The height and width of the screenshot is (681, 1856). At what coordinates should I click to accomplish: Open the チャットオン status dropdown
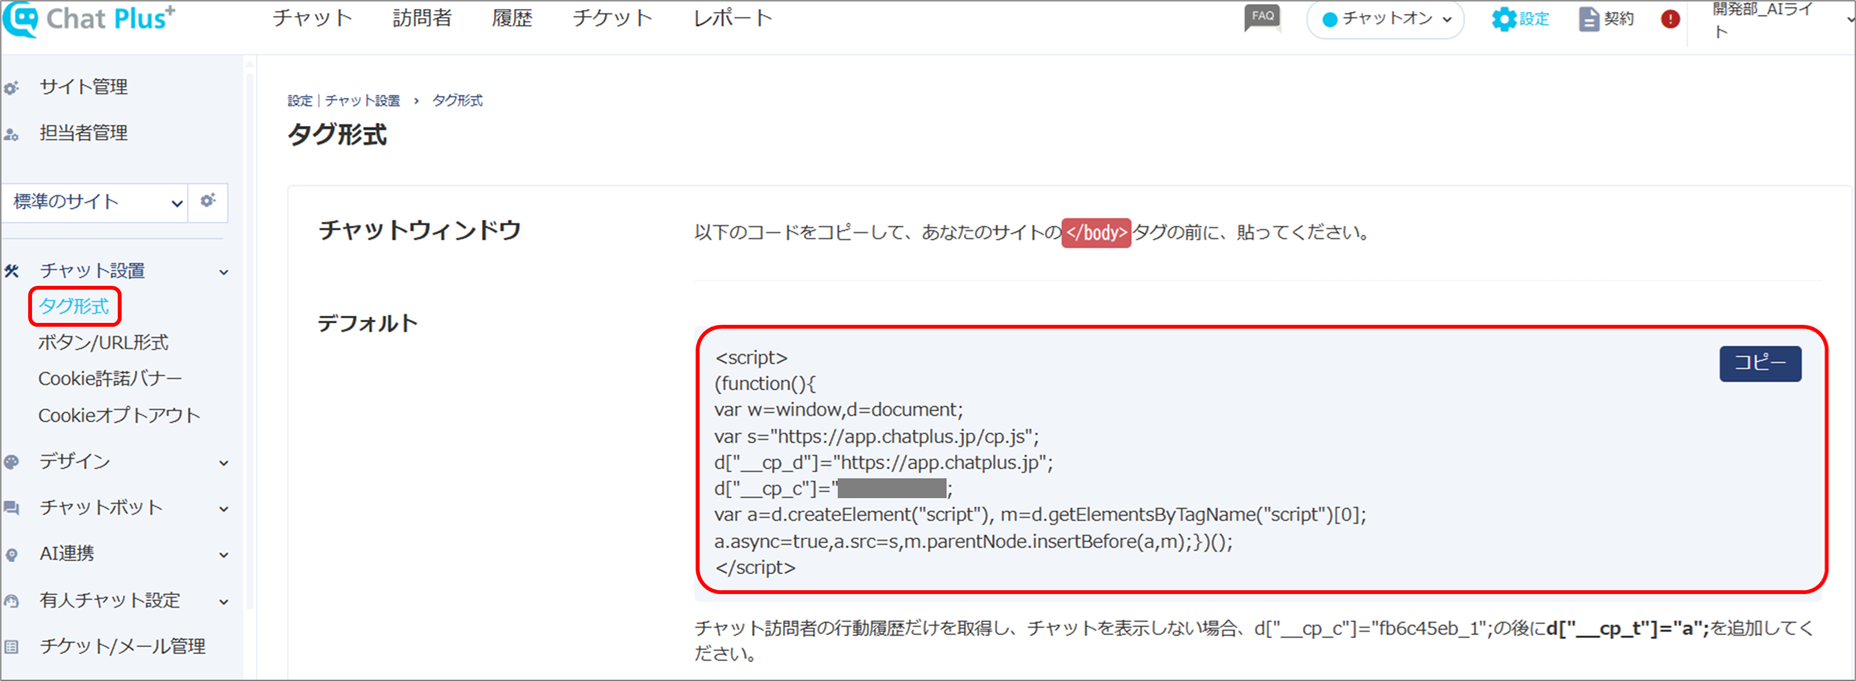1385,19
